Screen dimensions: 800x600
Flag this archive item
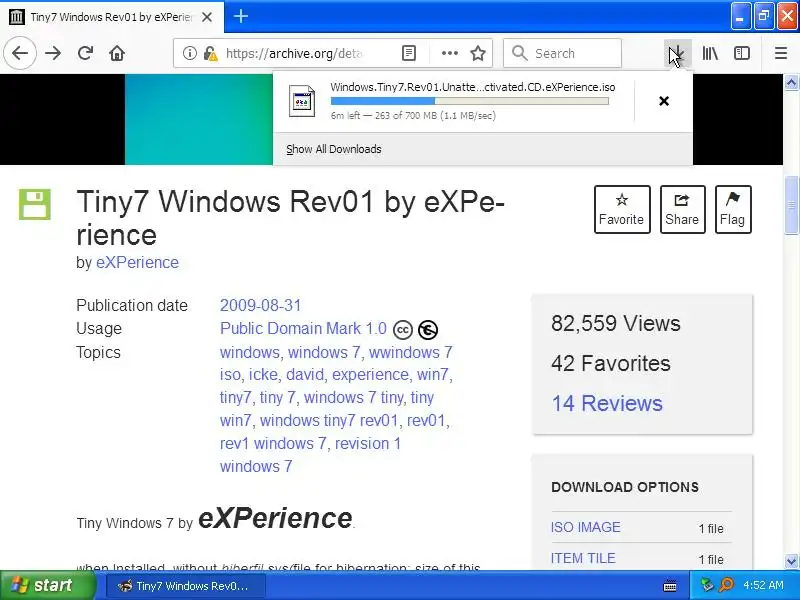pyautogui.click(x=733, y=210)
